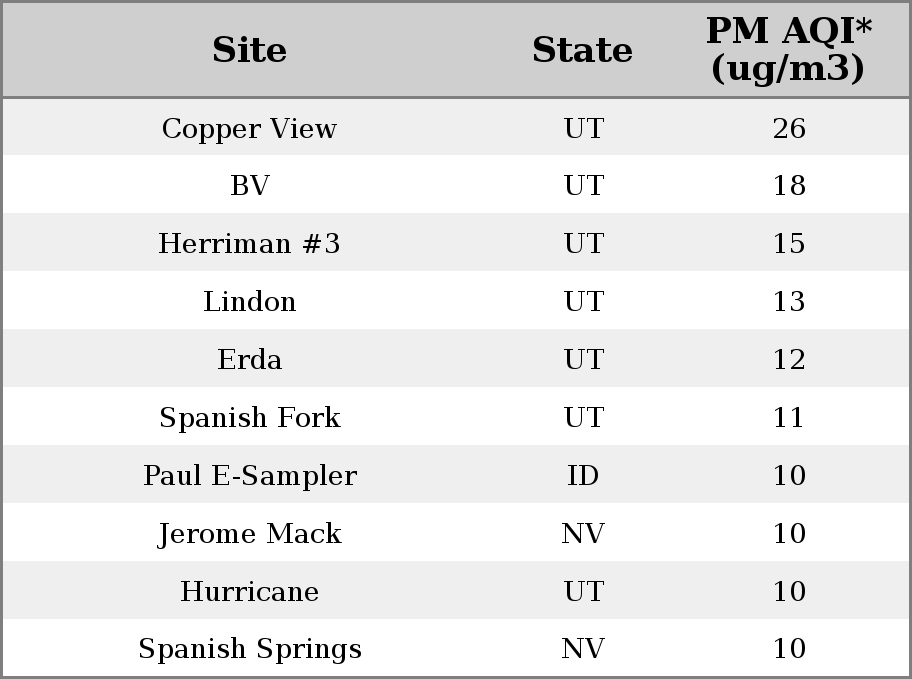The image size is (912, 679).
Task: Click the Site column header
Action: tap(249, 50)
